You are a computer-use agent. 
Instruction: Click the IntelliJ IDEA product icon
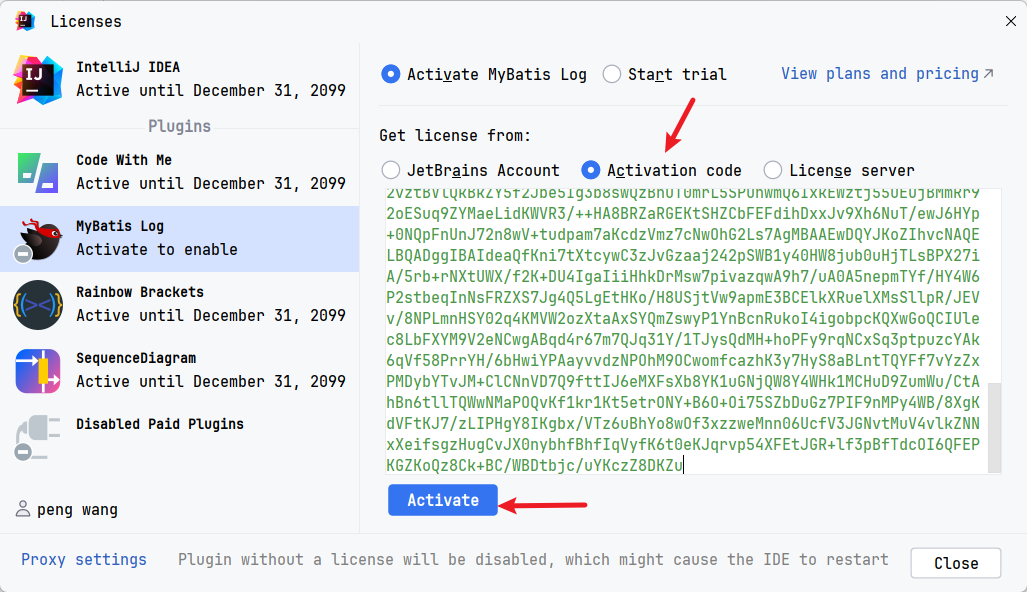coord(38,79)
